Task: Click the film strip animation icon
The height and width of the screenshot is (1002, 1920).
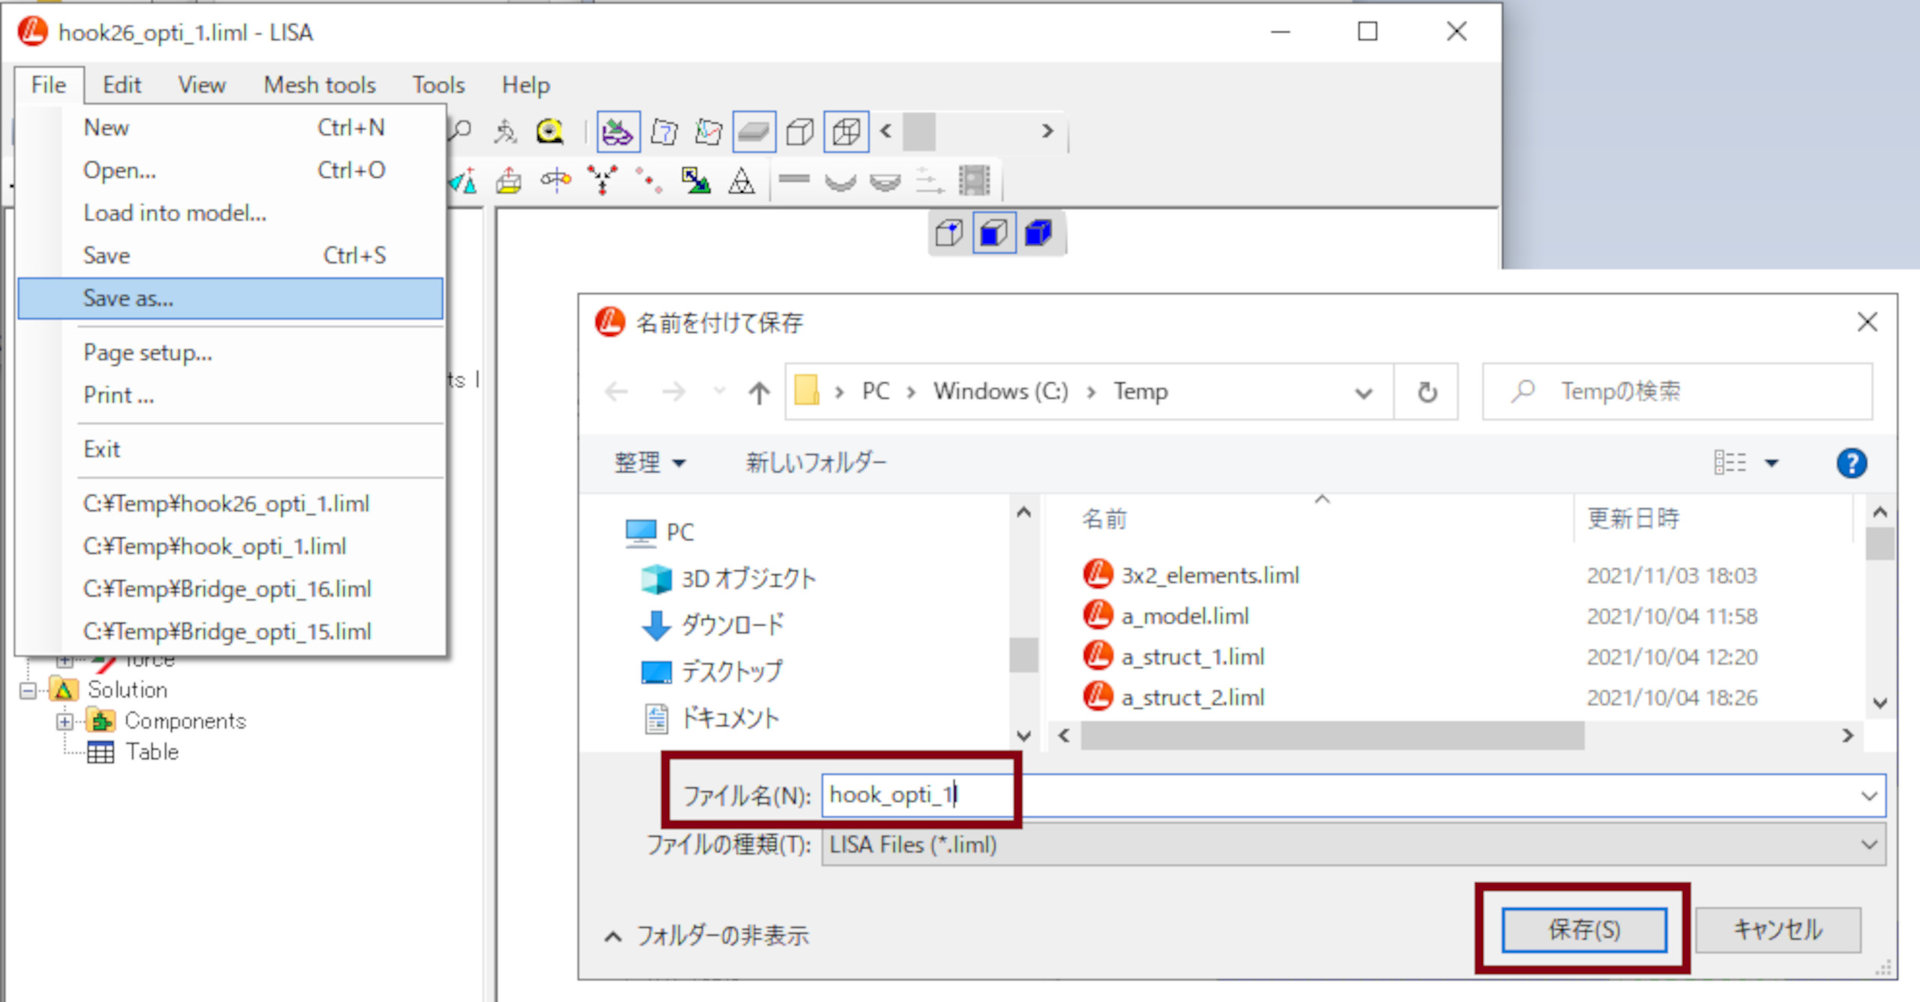Action: [974, 181]
